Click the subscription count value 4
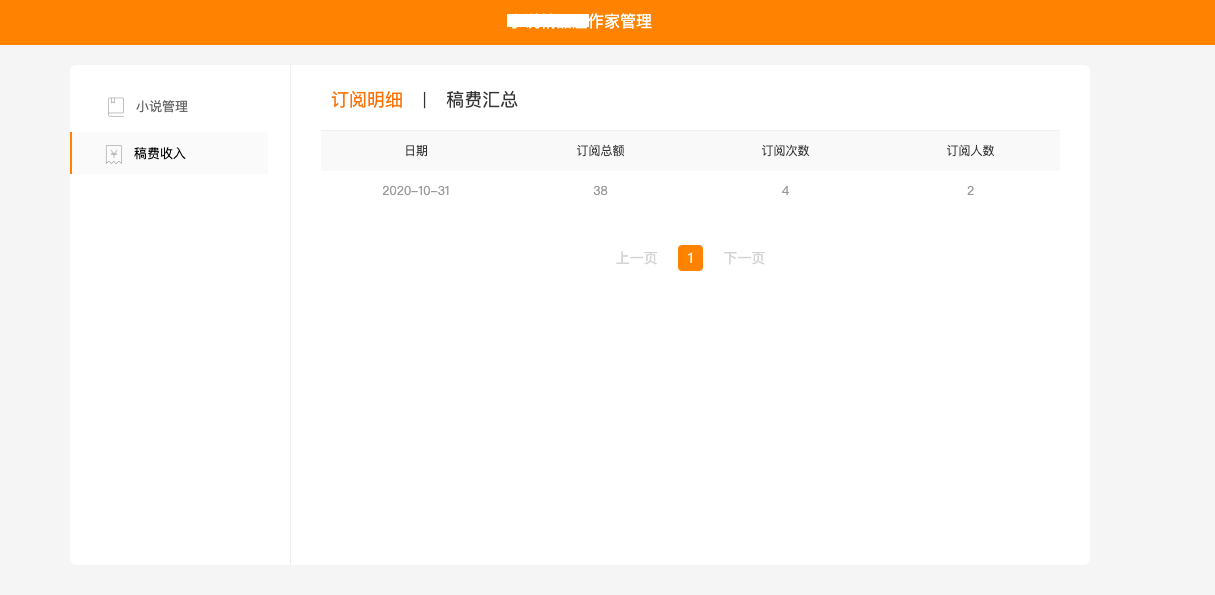 (785, 191)
